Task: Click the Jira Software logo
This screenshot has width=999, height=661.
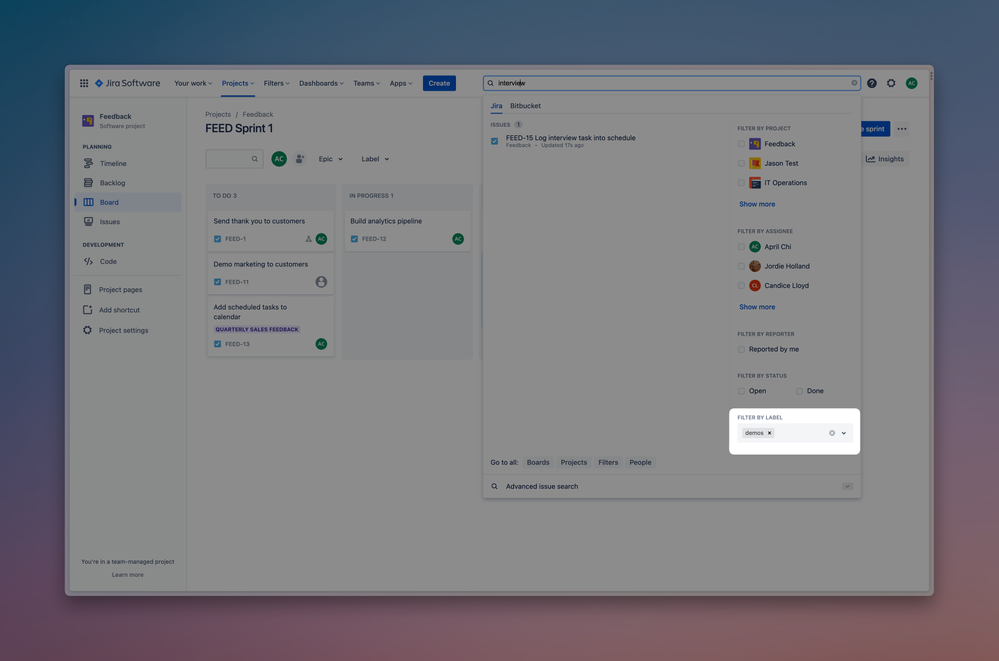Action: pyautogui.click(x=127, y=83)
